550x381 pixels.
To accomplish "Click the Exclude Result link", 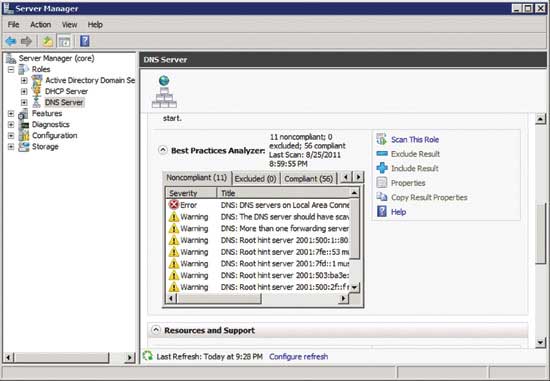I will (415, 154).
